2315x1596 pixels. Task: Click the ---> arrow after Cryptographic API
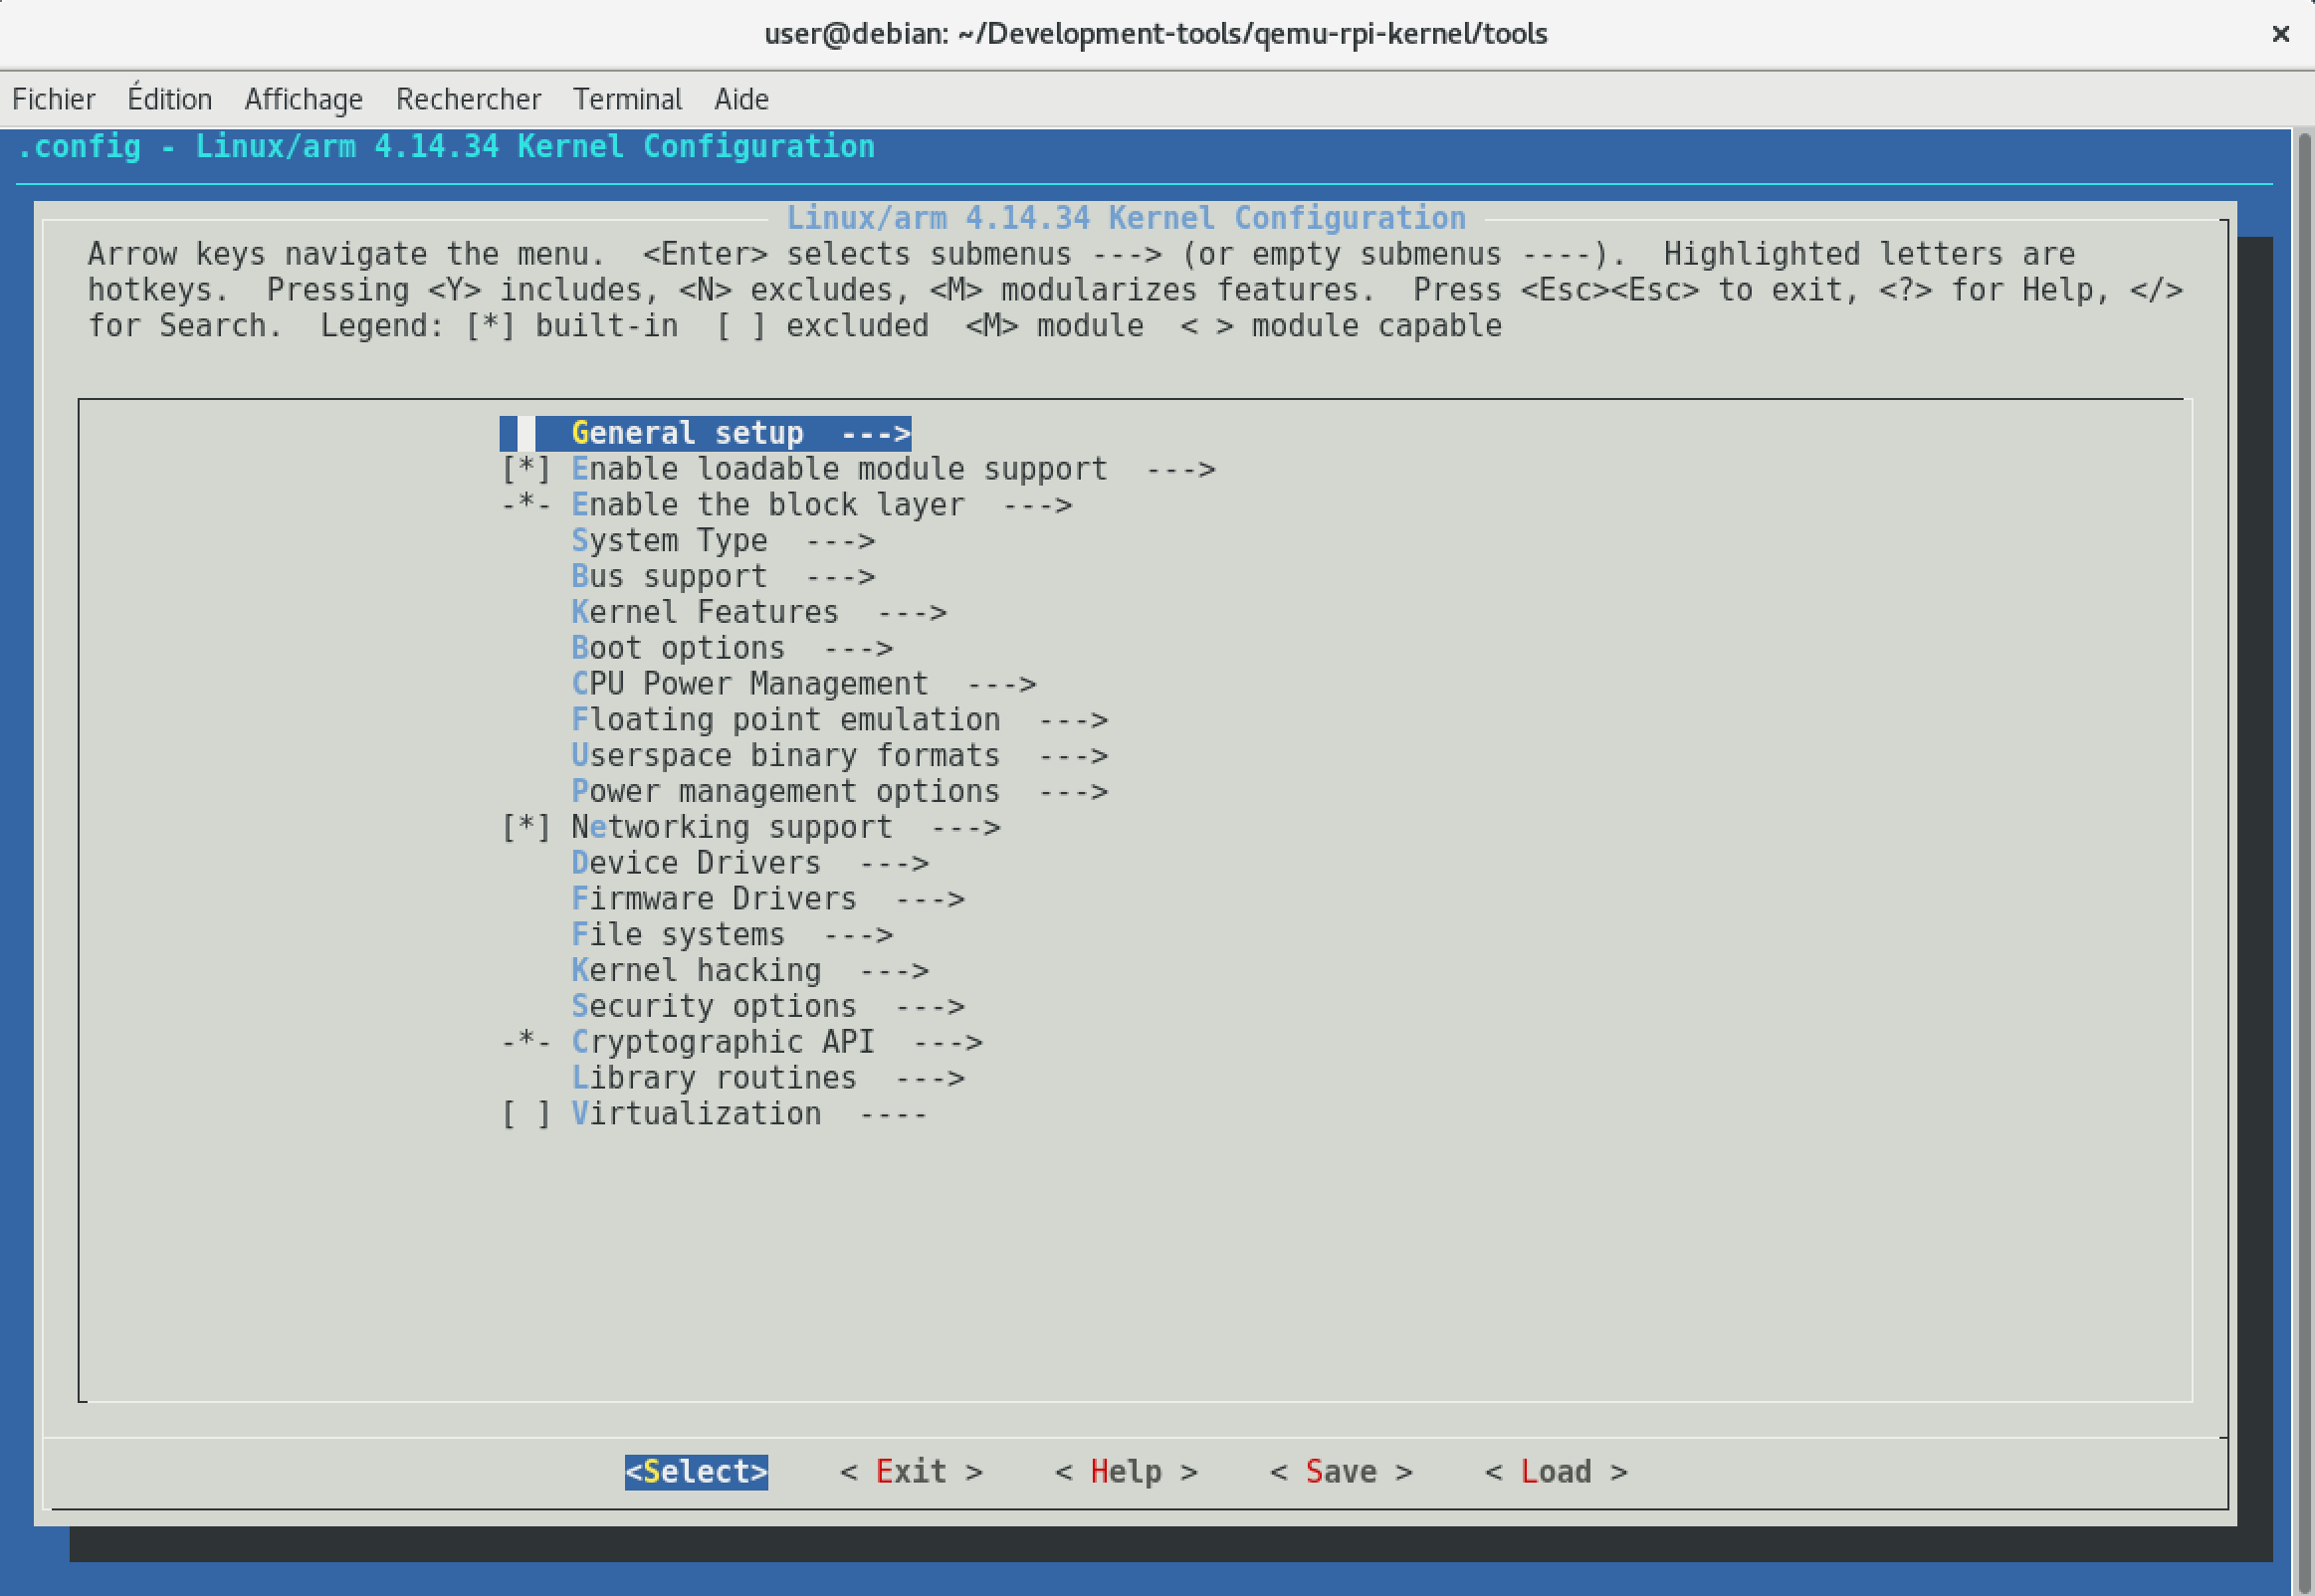point(948,1042)
